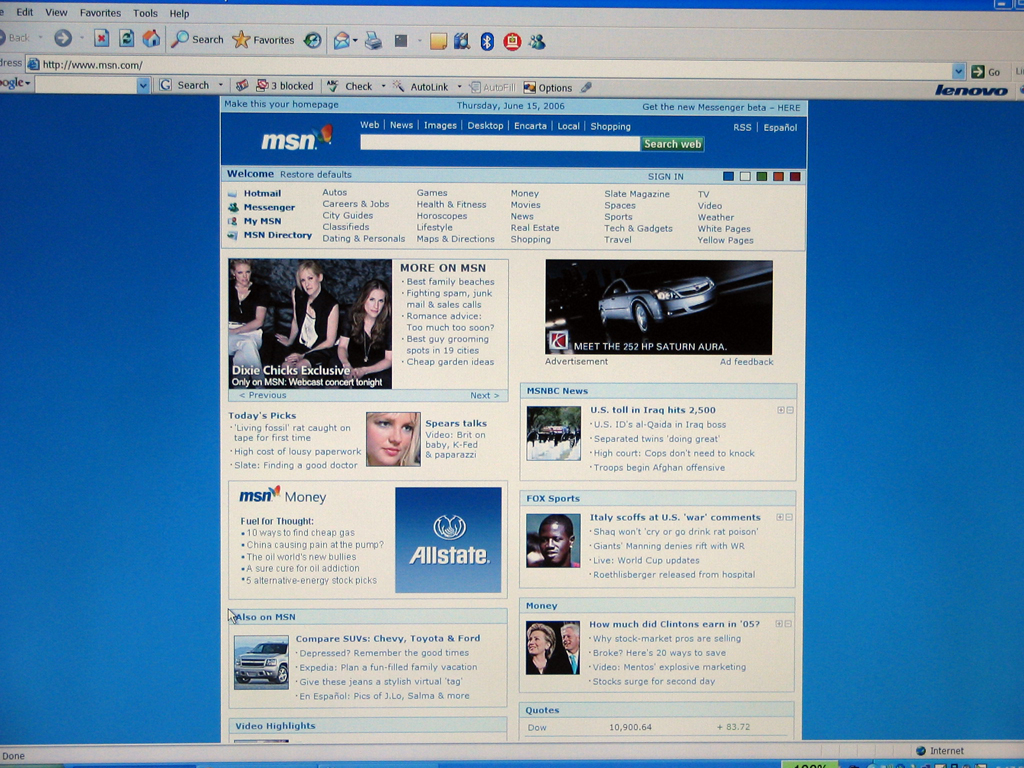The height and width of the screenshot is (768, 1024).
Task: Select the green theme color square
Action: click(761, 176)
